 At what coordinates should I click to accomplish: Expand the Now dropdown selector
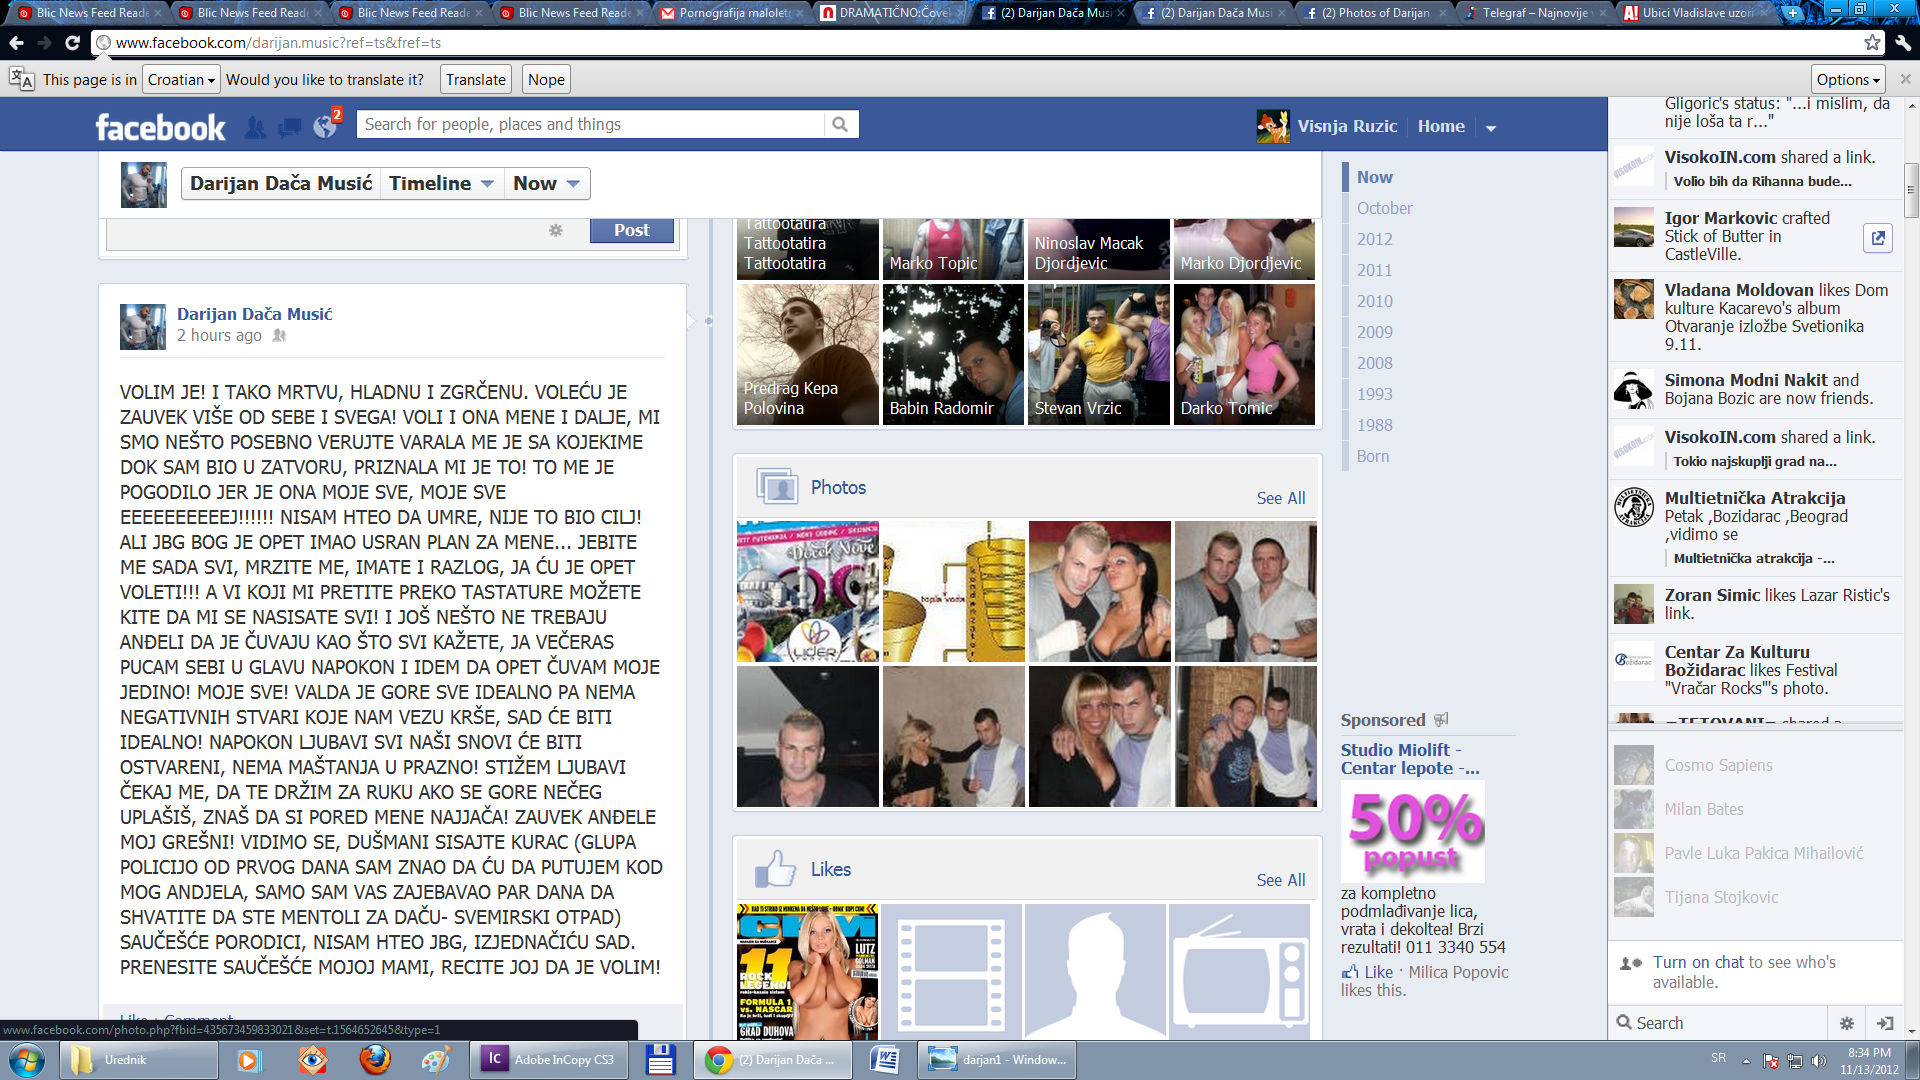546,183
